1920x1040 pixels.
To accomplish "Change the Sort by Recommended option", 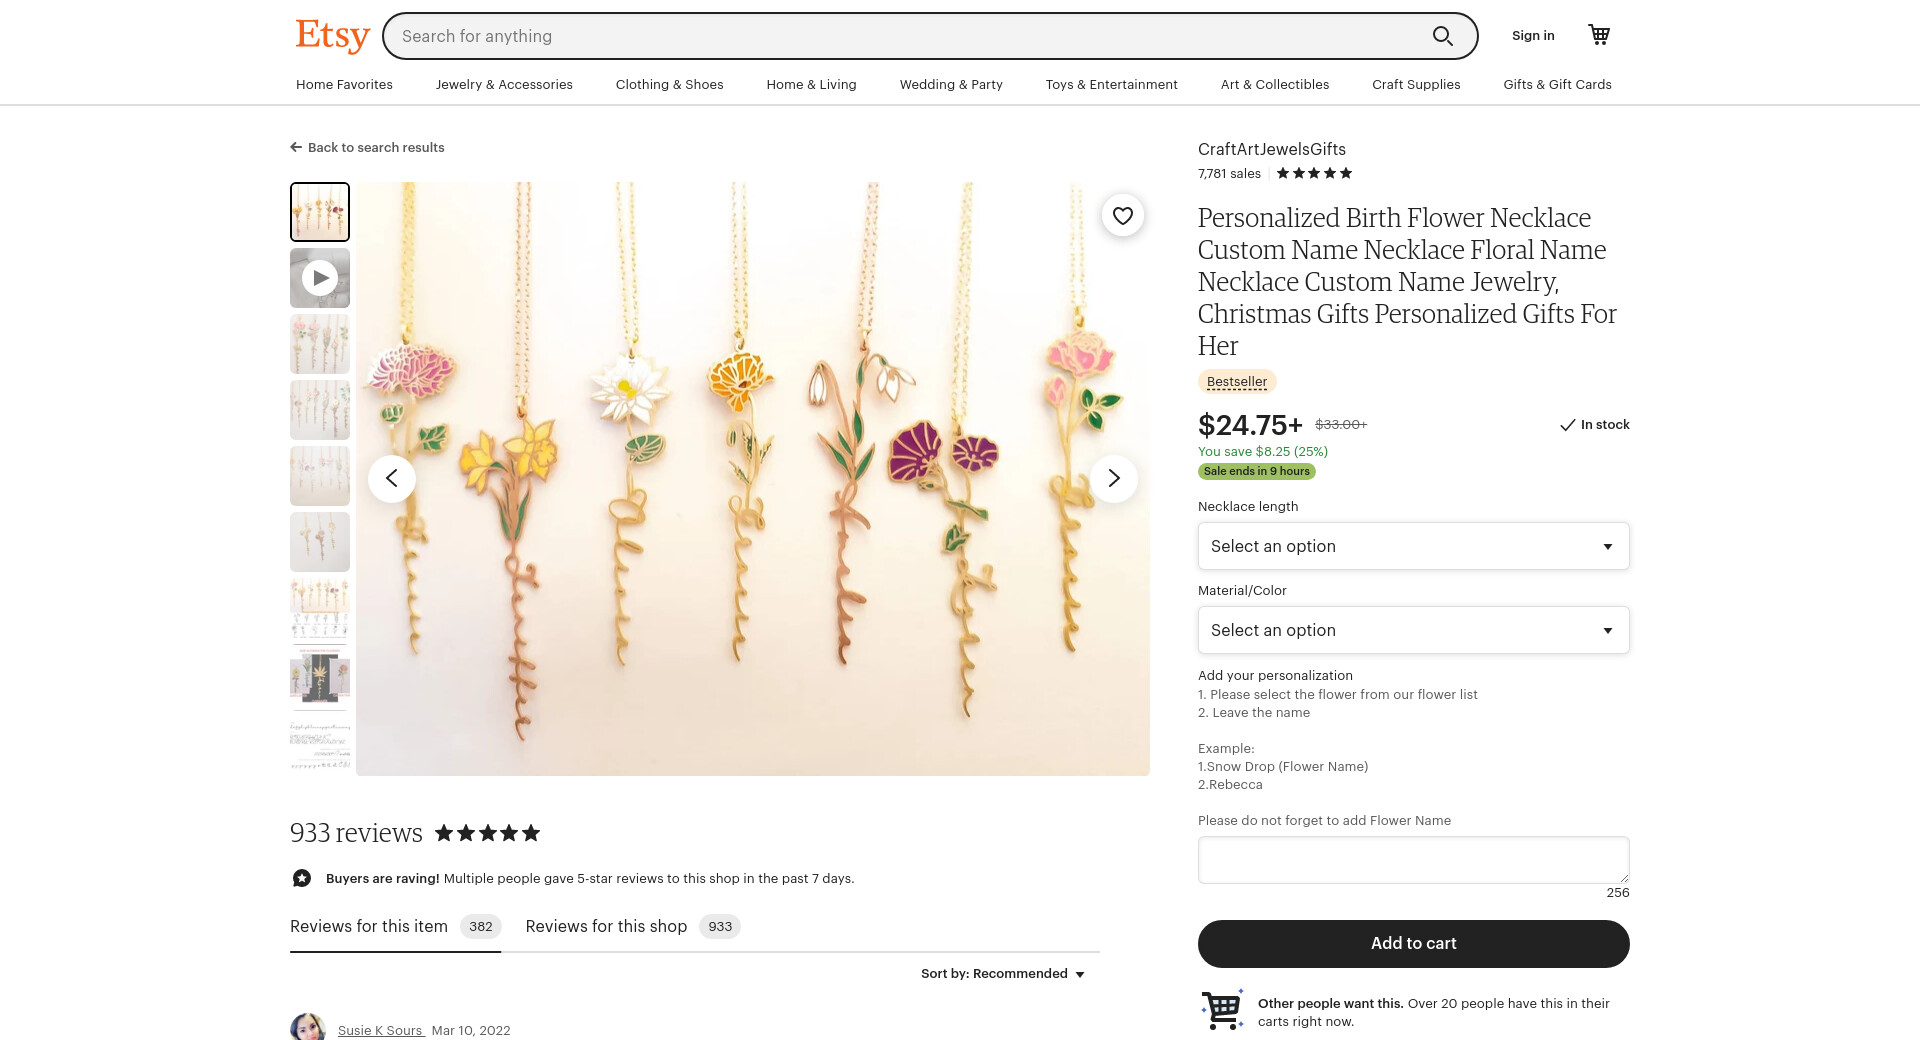I will tap(1003, 974).
